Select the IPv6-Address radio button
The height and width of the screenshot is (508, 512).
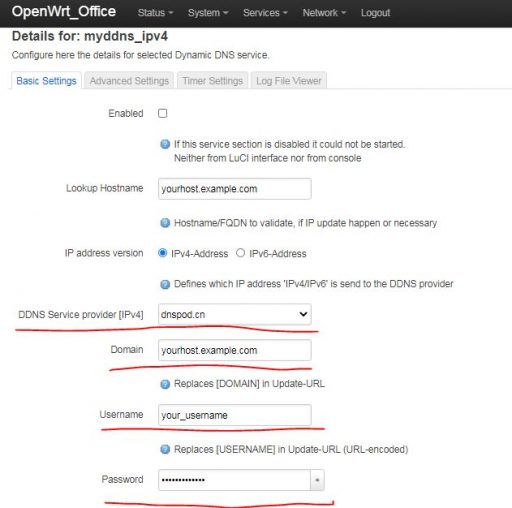pos(240,253)
